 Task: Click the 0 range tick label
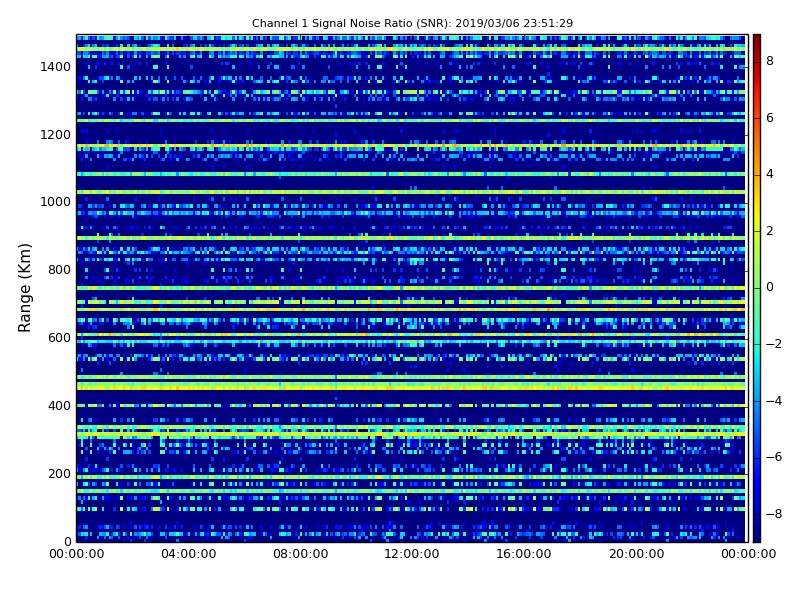pyautogui.click(x=67, y=541)
